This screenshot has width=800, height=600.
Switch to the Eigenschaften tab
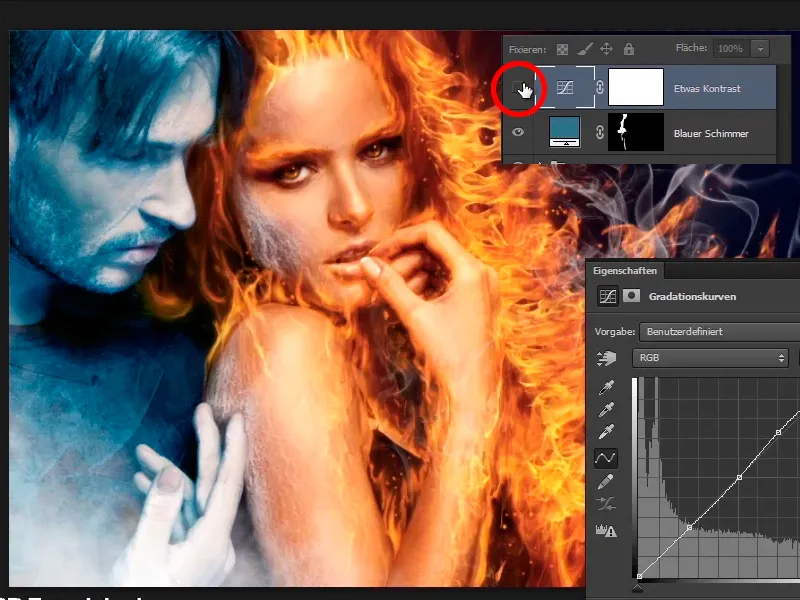[624, 270]
